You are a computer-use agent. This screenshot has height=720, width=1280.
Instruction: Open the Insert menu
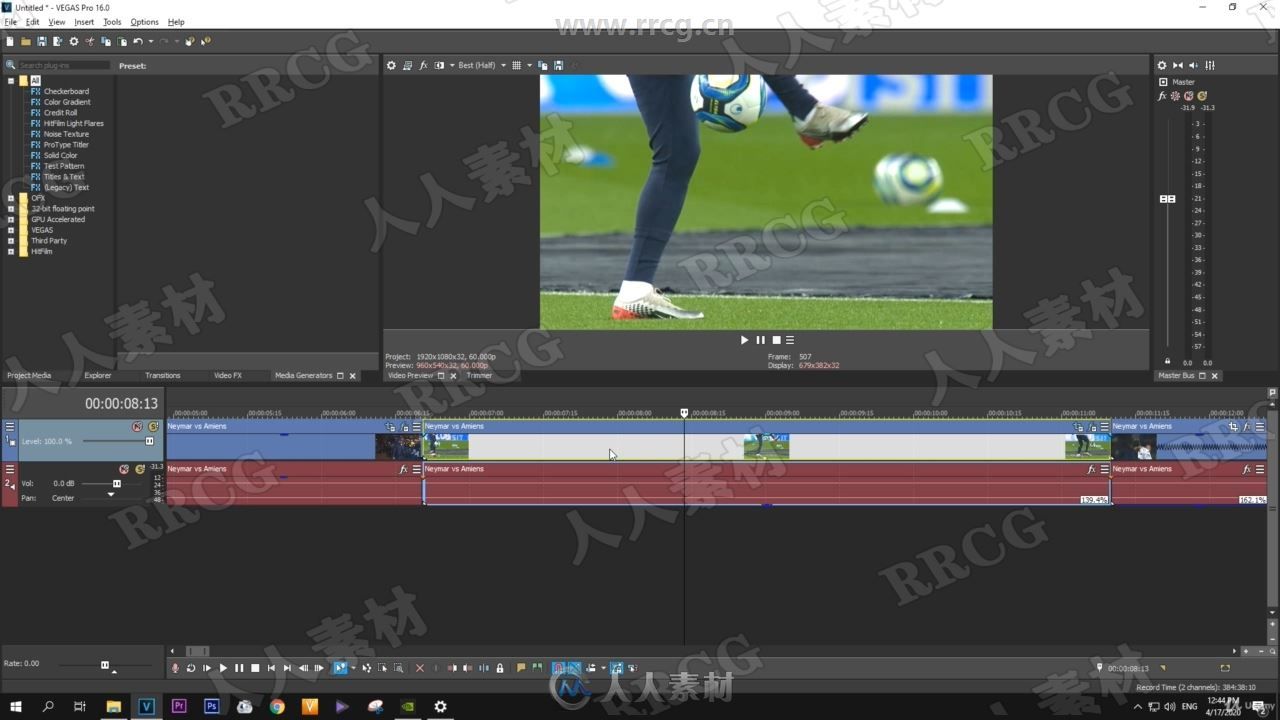[84, 21]
